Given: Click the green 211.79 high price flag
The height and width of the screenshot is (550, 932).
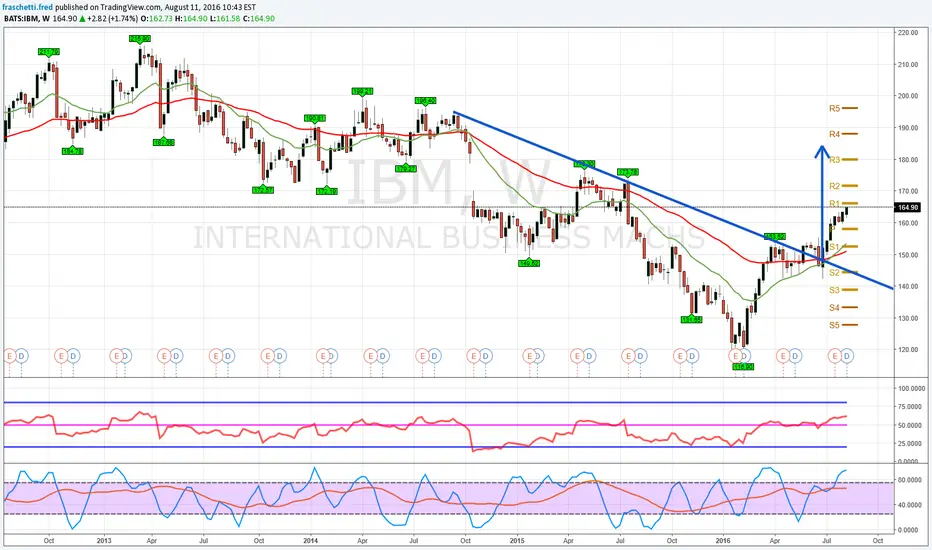Looking at the screenshot, I should pyautogui.click(x=49, y=52).
